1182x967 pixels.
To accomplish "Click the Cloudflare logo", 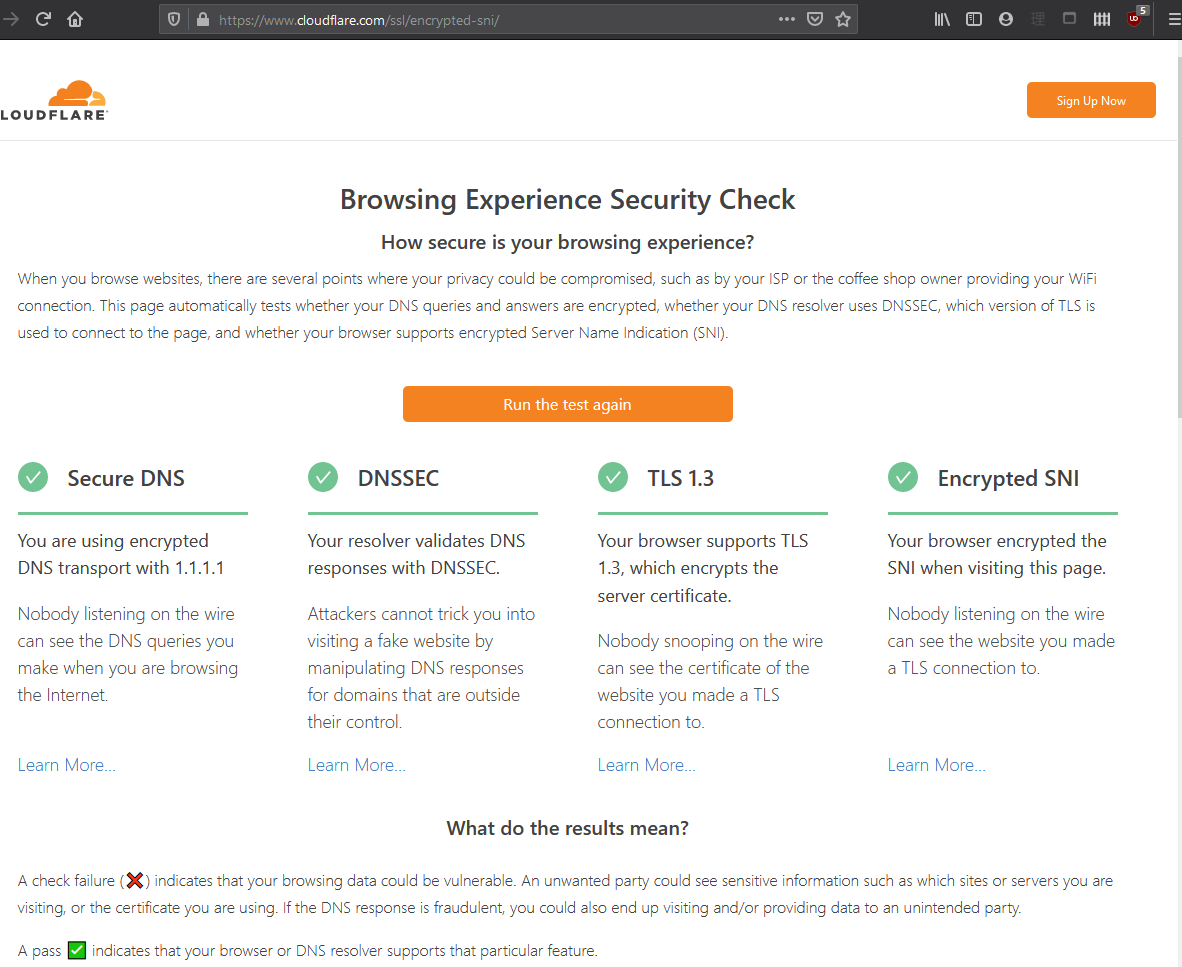I will [54, 100].
